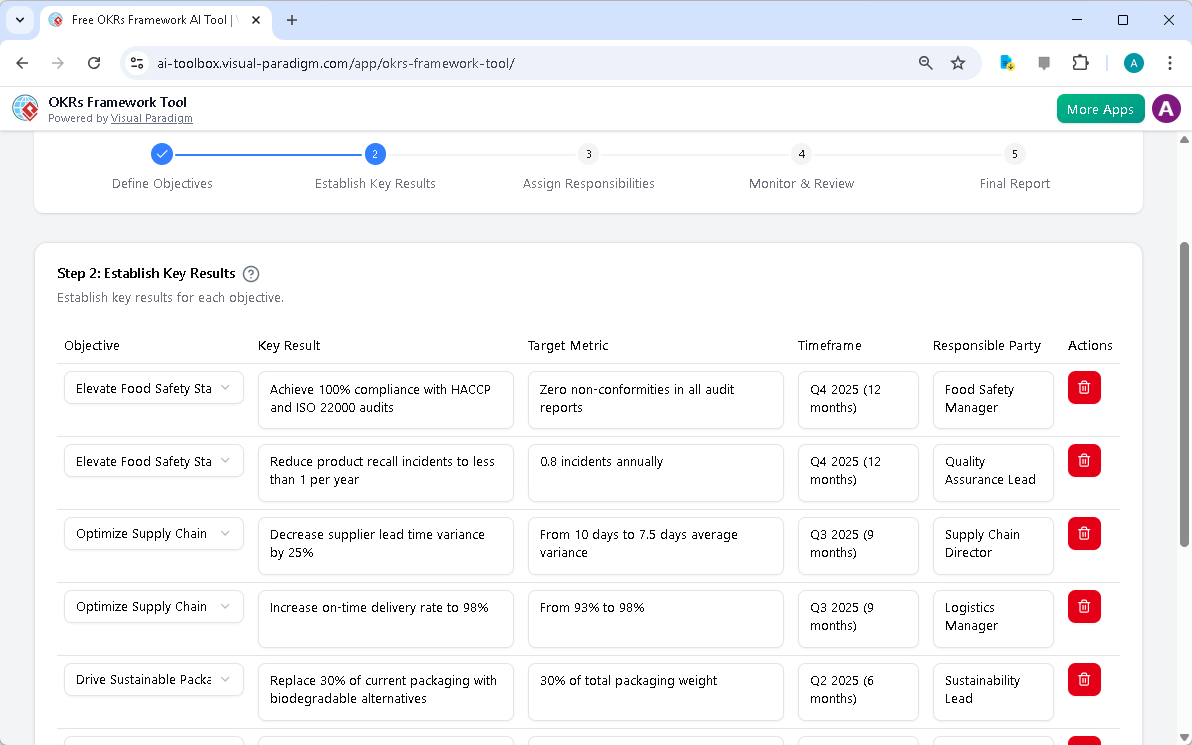The width and height of the screenshot is (1192, 745).
Task: Click the OKRs Framework Tool logo
Action: tap(24, 108)
